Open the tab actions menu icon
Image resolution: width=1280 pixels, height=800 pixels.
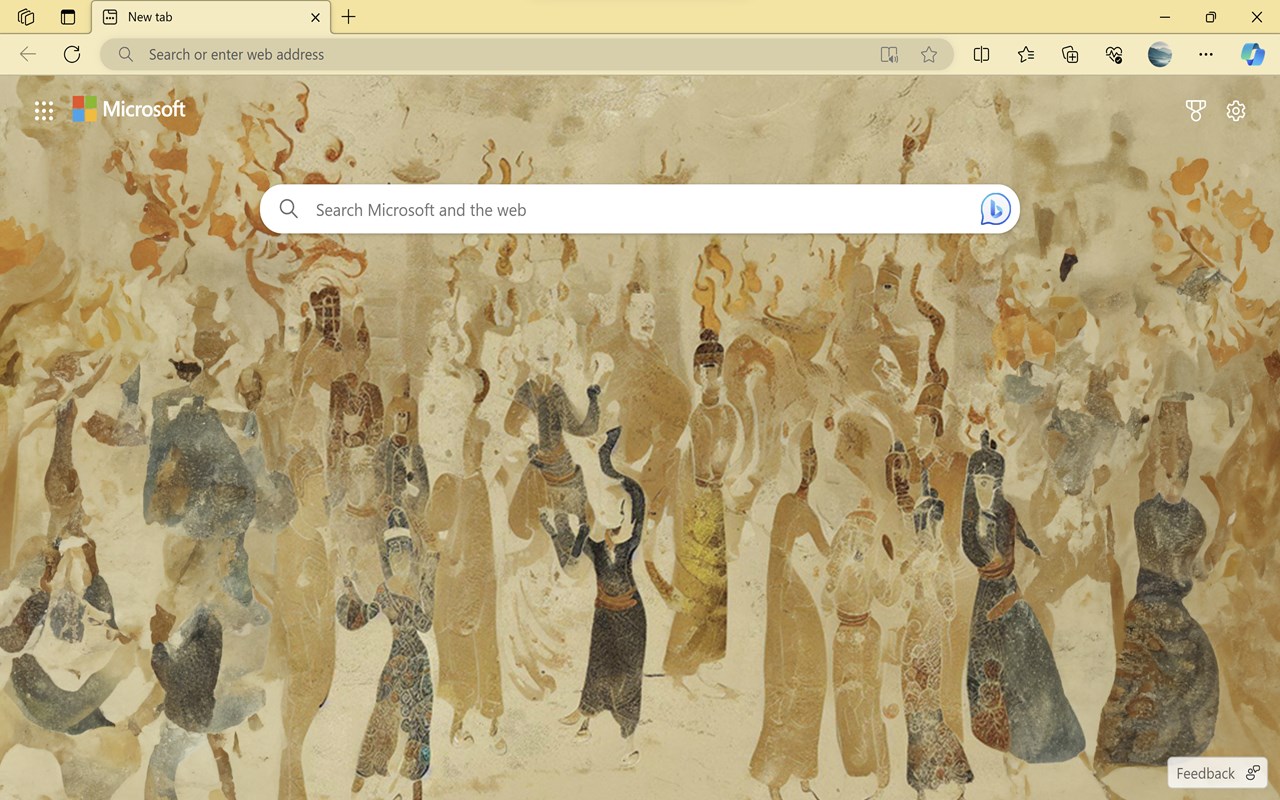point(68,17)
